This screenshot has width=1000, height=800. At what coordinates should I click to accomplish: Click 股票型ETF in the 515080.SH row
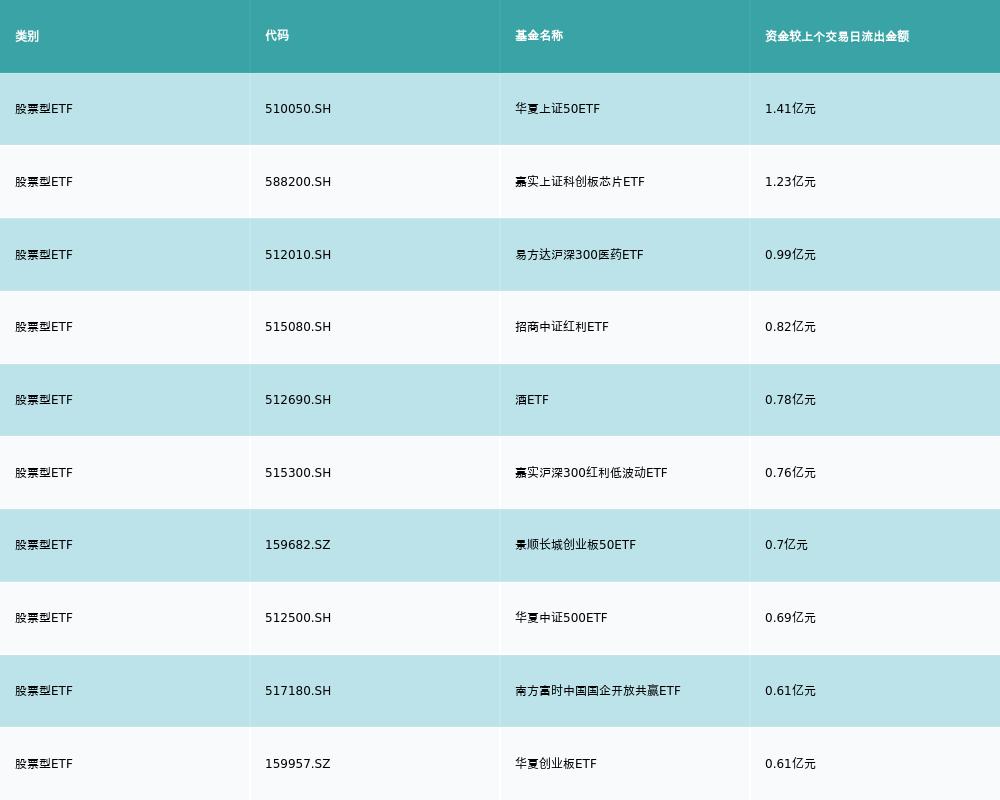pos(44,327)
